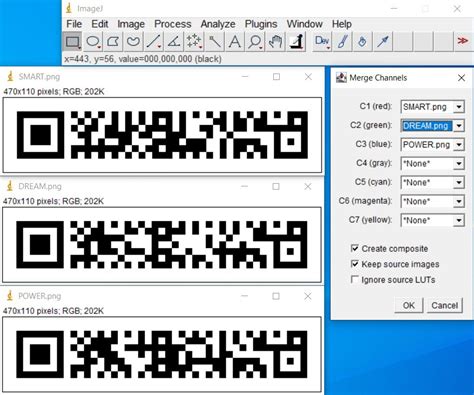The image size is (474, 395).
Task: Close the SMART.png image window
Action: [x=308, y=77]
